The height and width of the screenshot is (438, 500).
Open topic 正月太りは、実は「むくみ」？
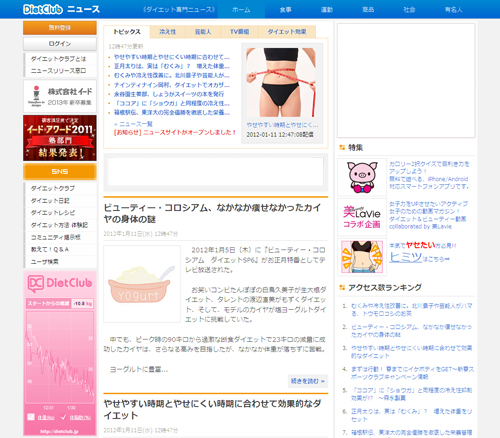[172, 66]
